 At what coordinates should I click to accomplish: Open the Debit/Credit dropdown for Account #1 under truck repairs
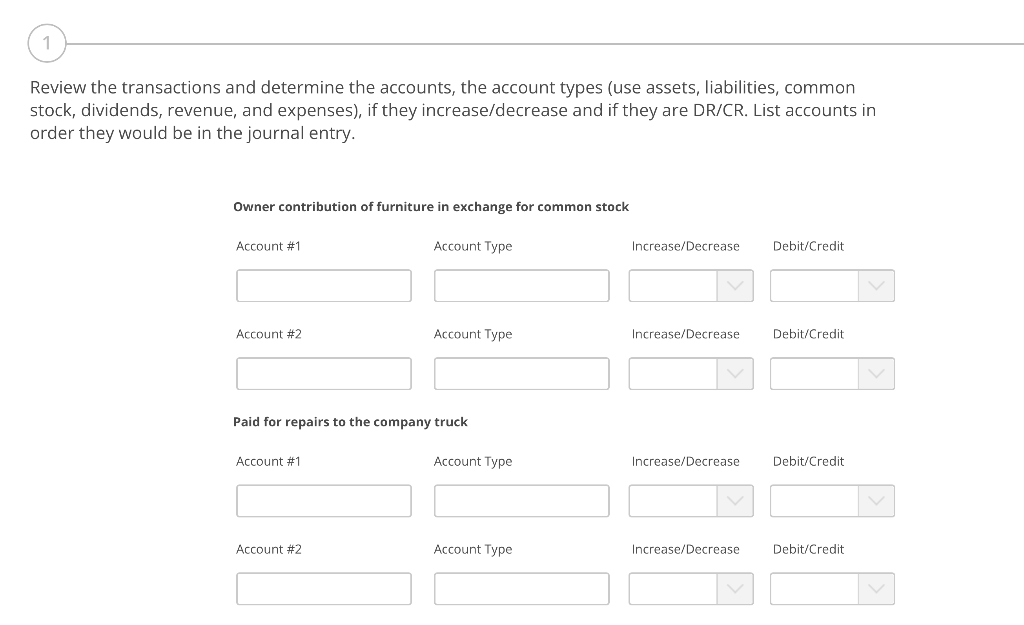click(x=832, y=500)
